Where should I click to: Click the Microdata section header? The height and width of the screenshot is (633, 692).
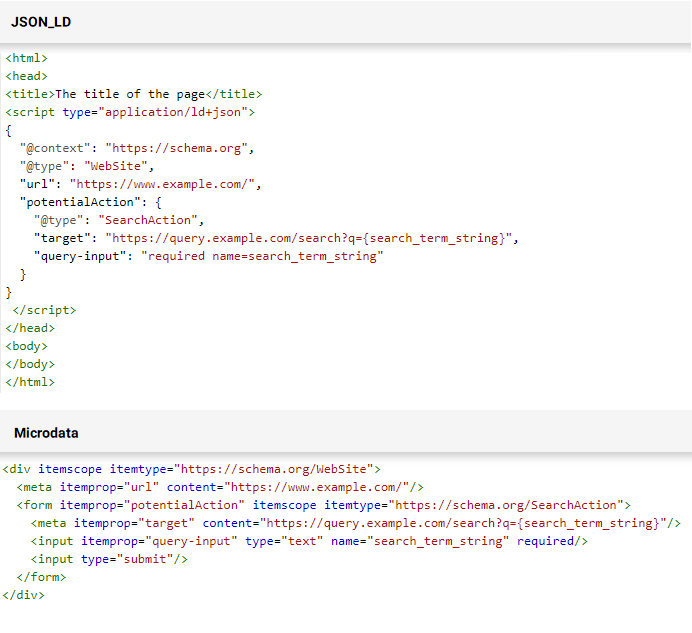46,433
